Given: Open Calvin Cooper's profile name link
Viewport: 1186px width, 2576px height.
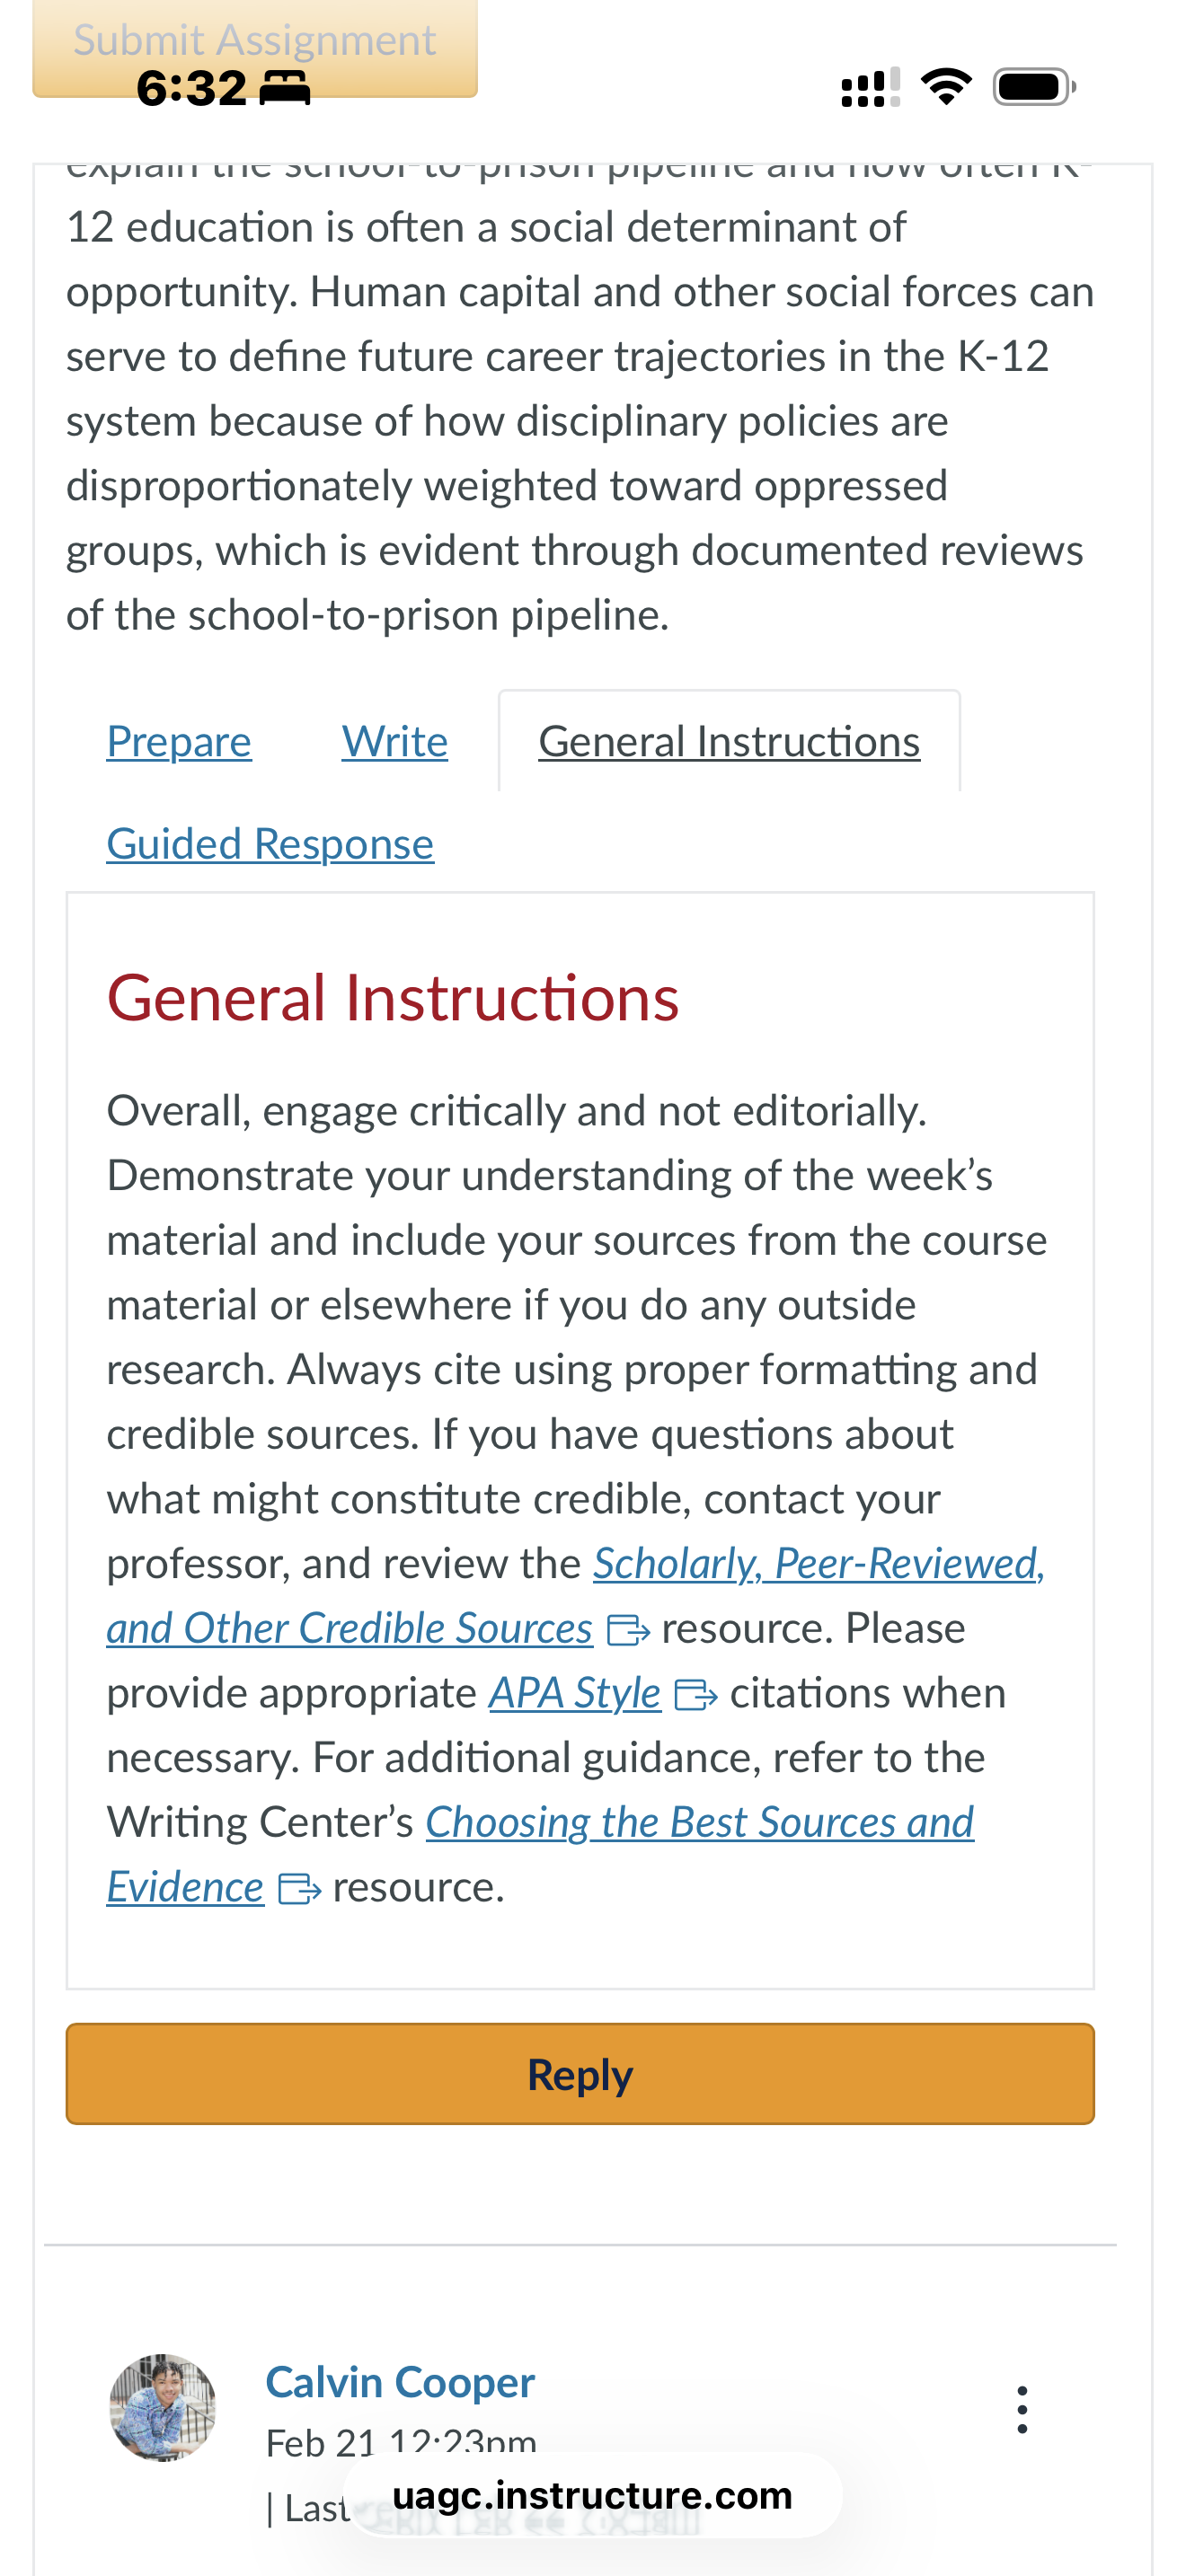Looking at the screenshot, I should pyautogui.click(x=400, y=2382).
